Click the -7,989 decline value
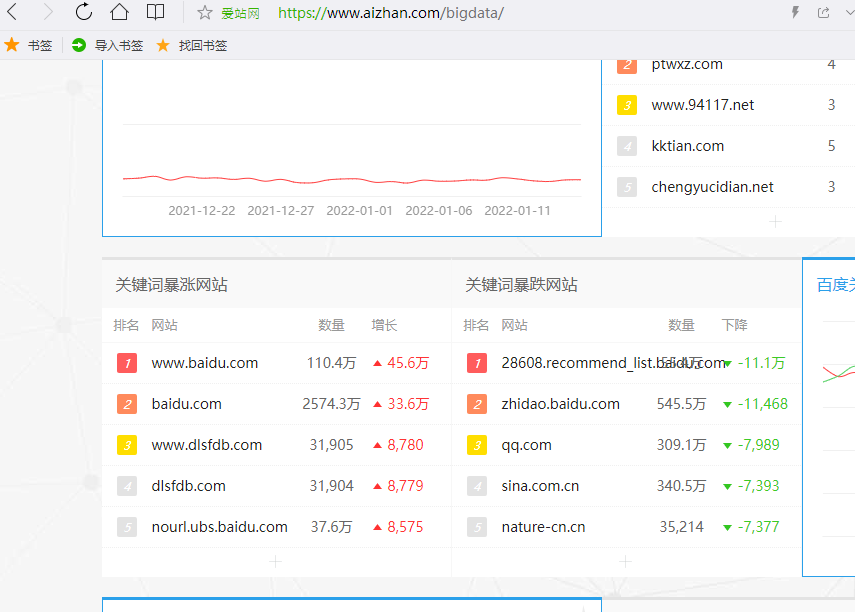855x612 pixels. tap(758, 445)
